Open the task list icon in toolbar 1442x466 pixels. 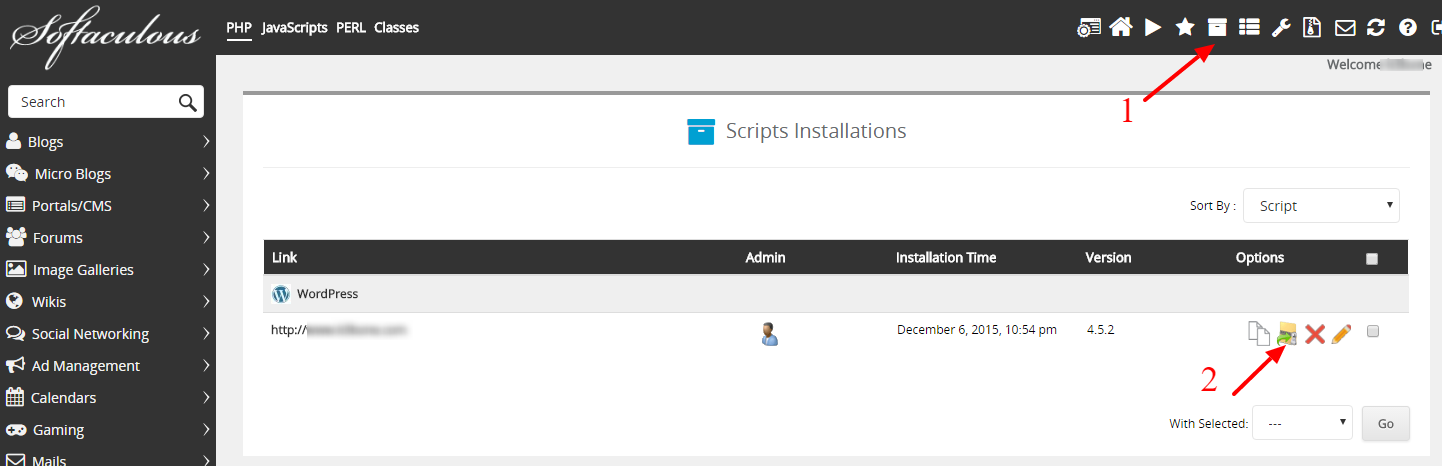tap(1249, 28)
